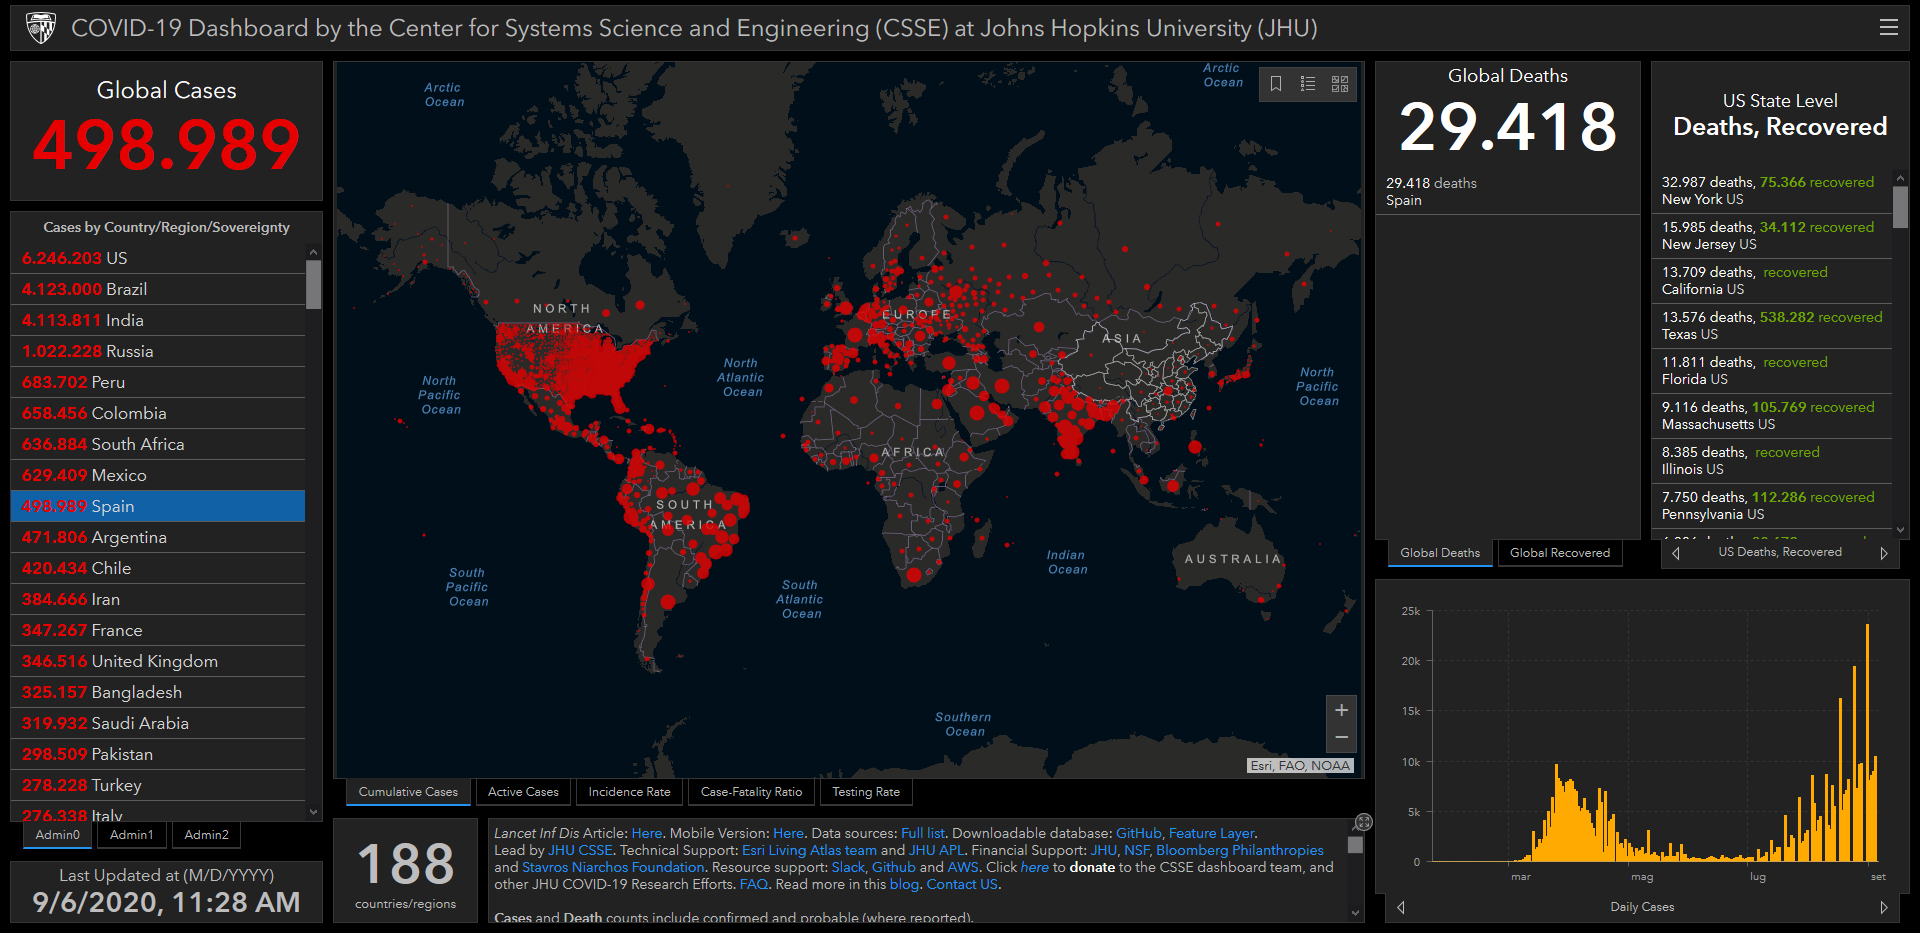Image resolution: width=1920 pixels, height=933 pixels.
Task: Go to previous US deaths panel arrow
Action: (1676, 553)
